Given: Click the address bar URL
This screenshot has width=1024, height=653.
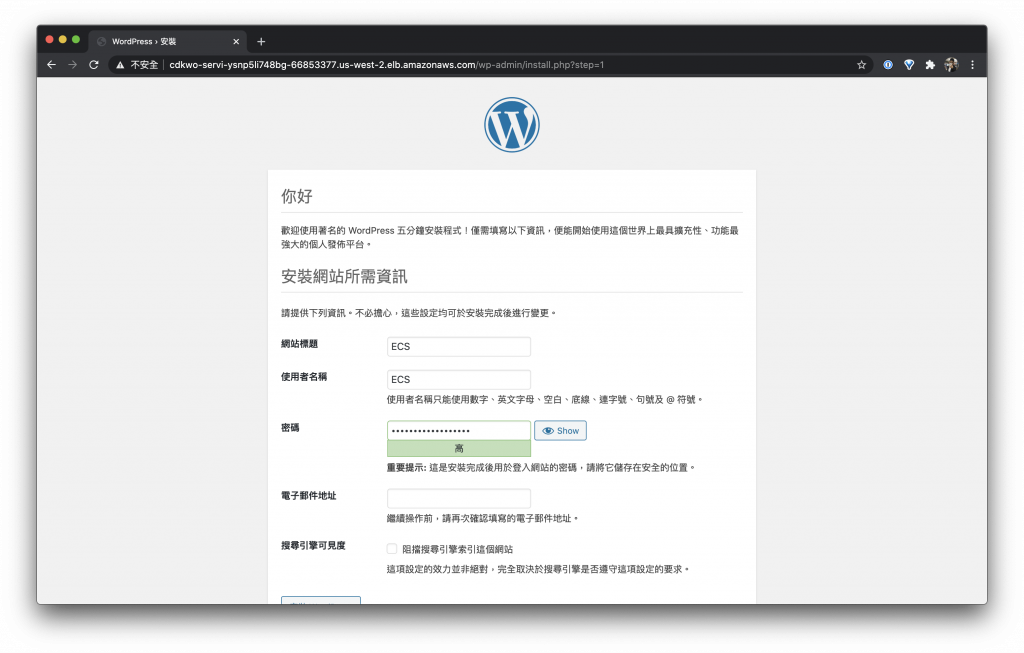Looking at the screenshot, I should (387, 65).
